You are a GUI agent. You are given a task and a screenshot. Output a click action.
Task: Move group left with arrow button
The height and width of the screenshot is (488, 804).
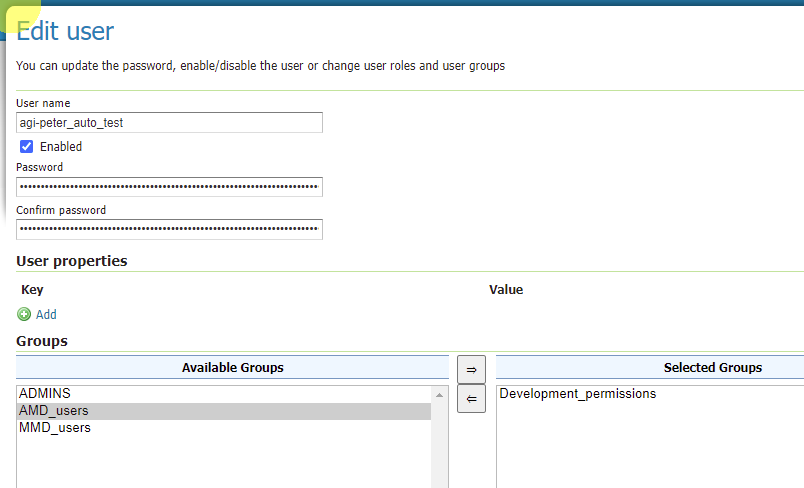pos(471,399)
